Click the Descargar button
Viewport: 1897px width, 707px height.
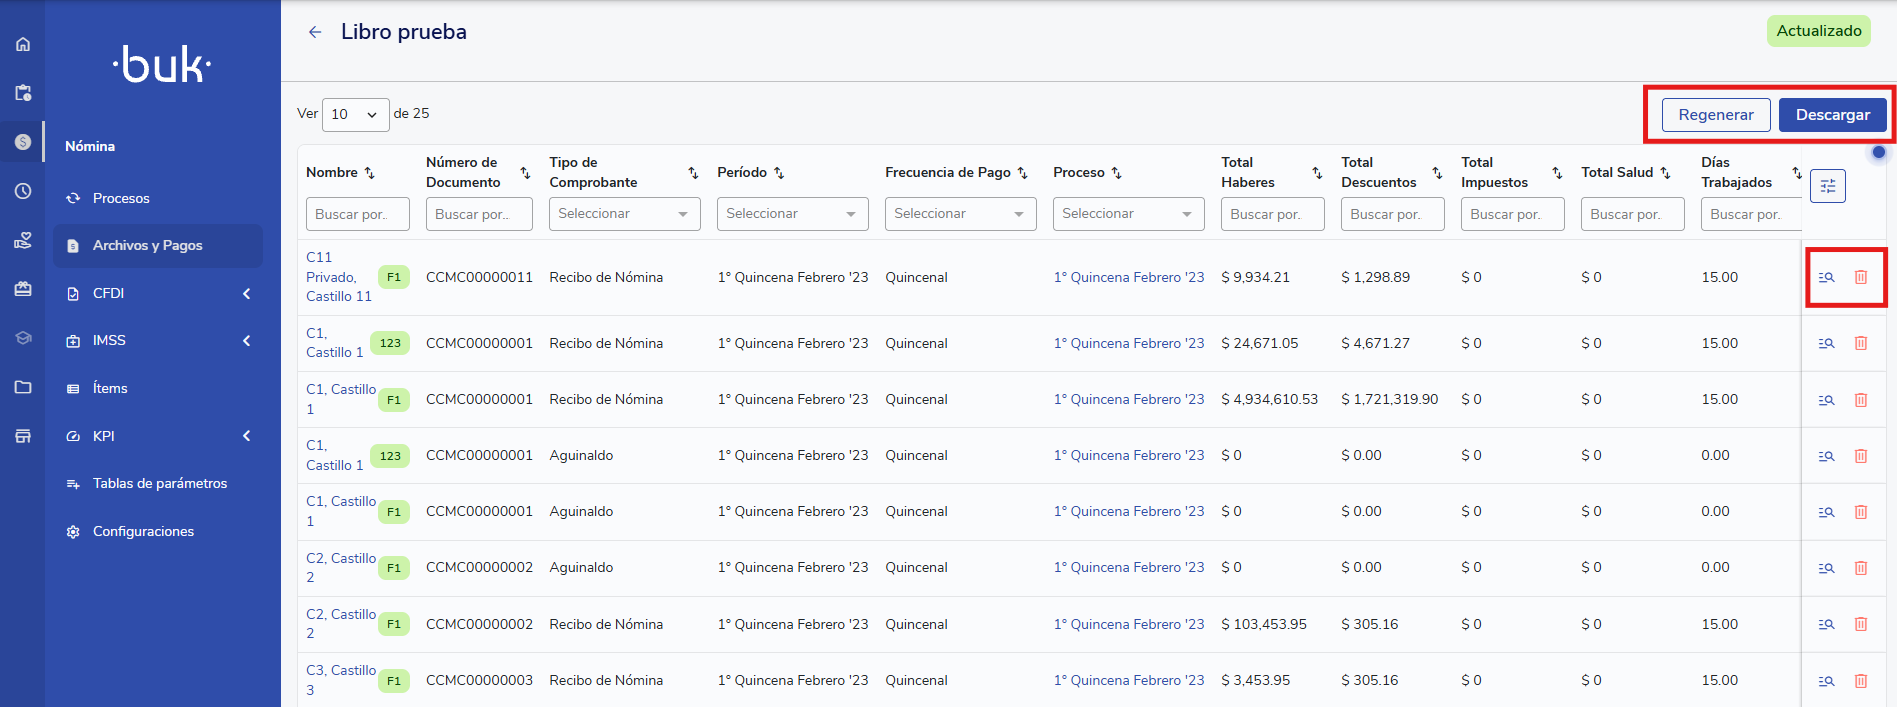pos(1832,115)
